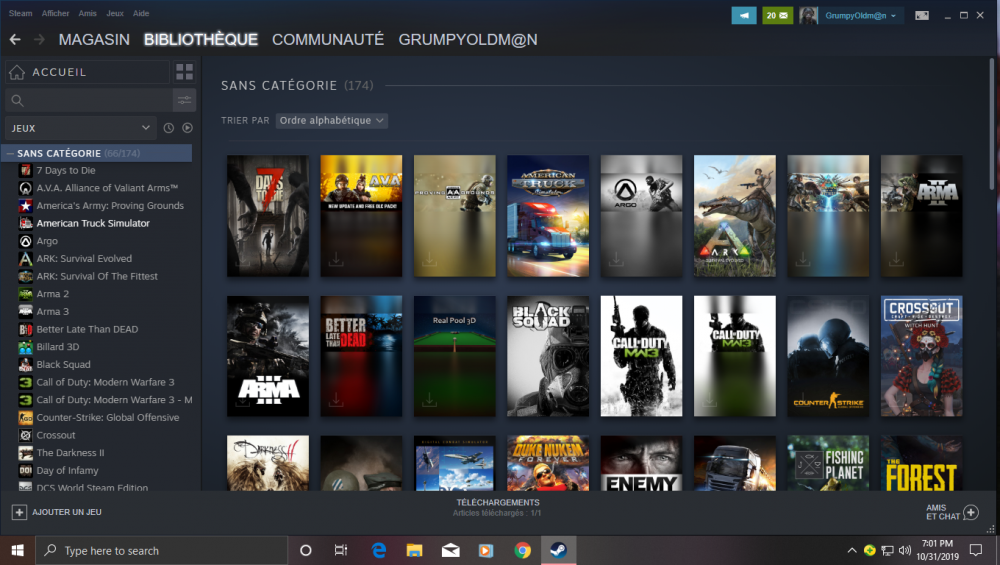Screen dimensions: 1000x565
Task: Collapse the Sans Catégorie sidebar section
Action: [10, 154]
